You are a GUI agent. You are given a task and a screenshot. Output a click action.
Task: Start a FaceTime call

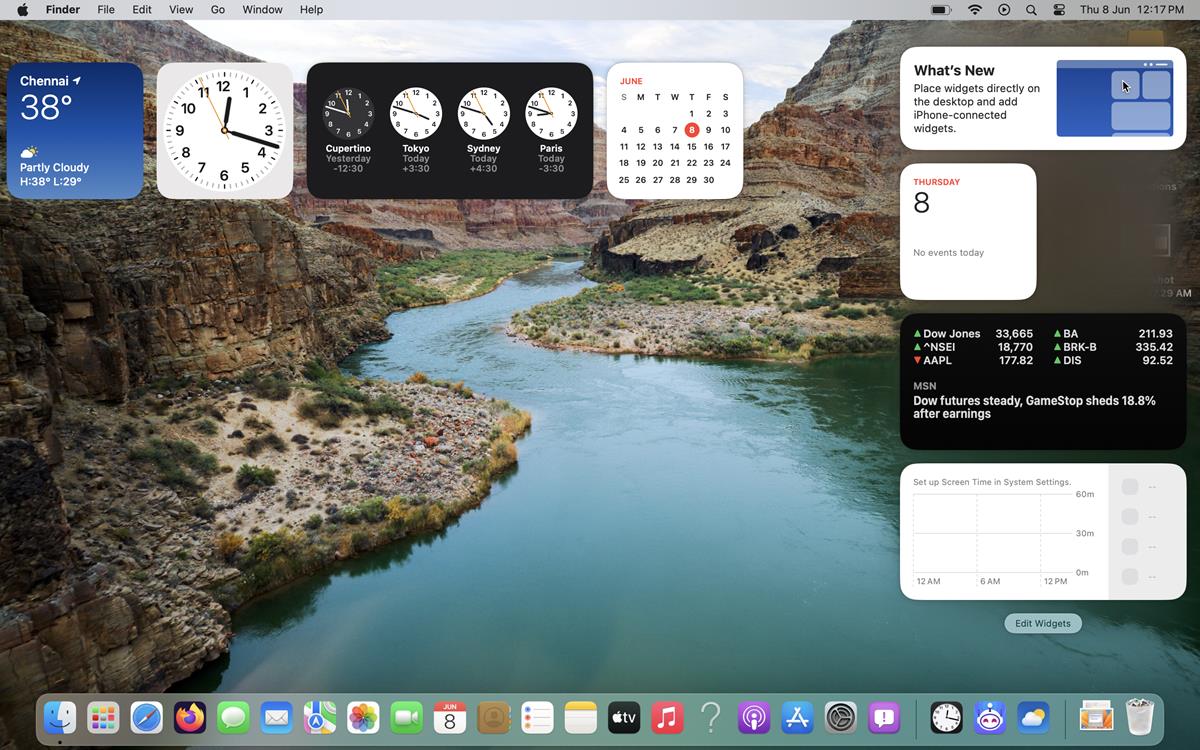click(x=406, y=717)
